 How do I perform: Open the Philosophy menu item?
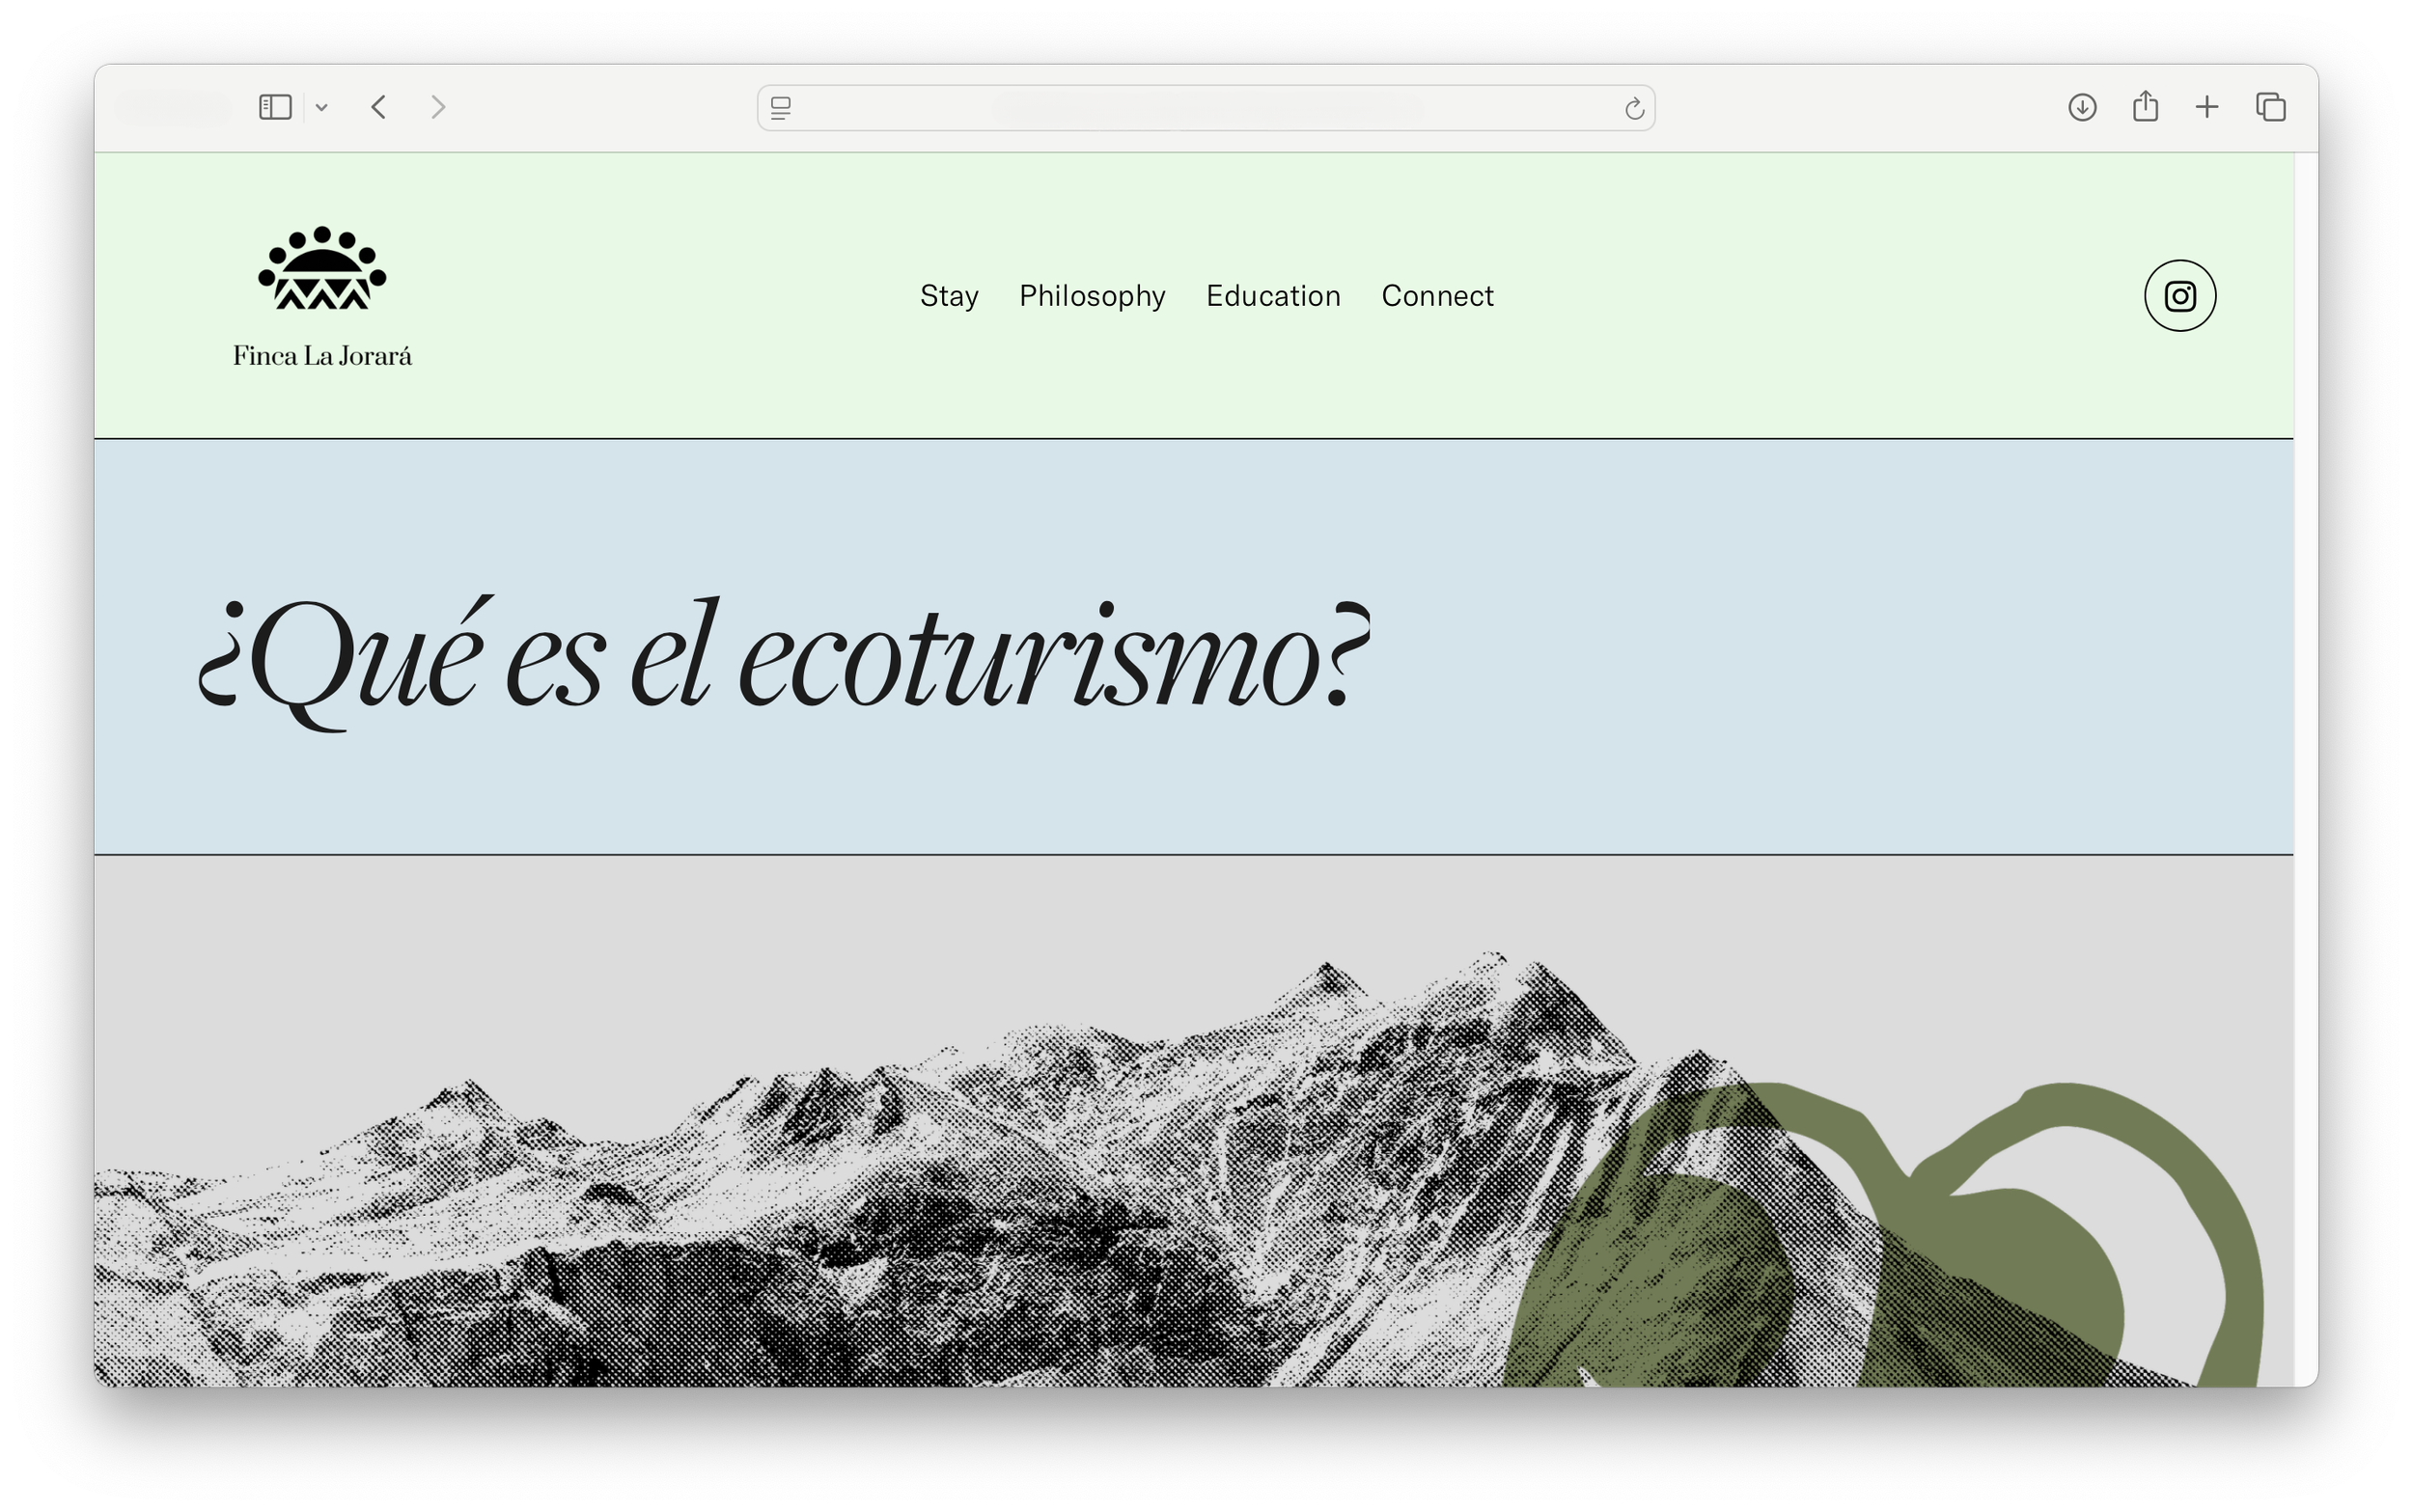pos(1092,296)
